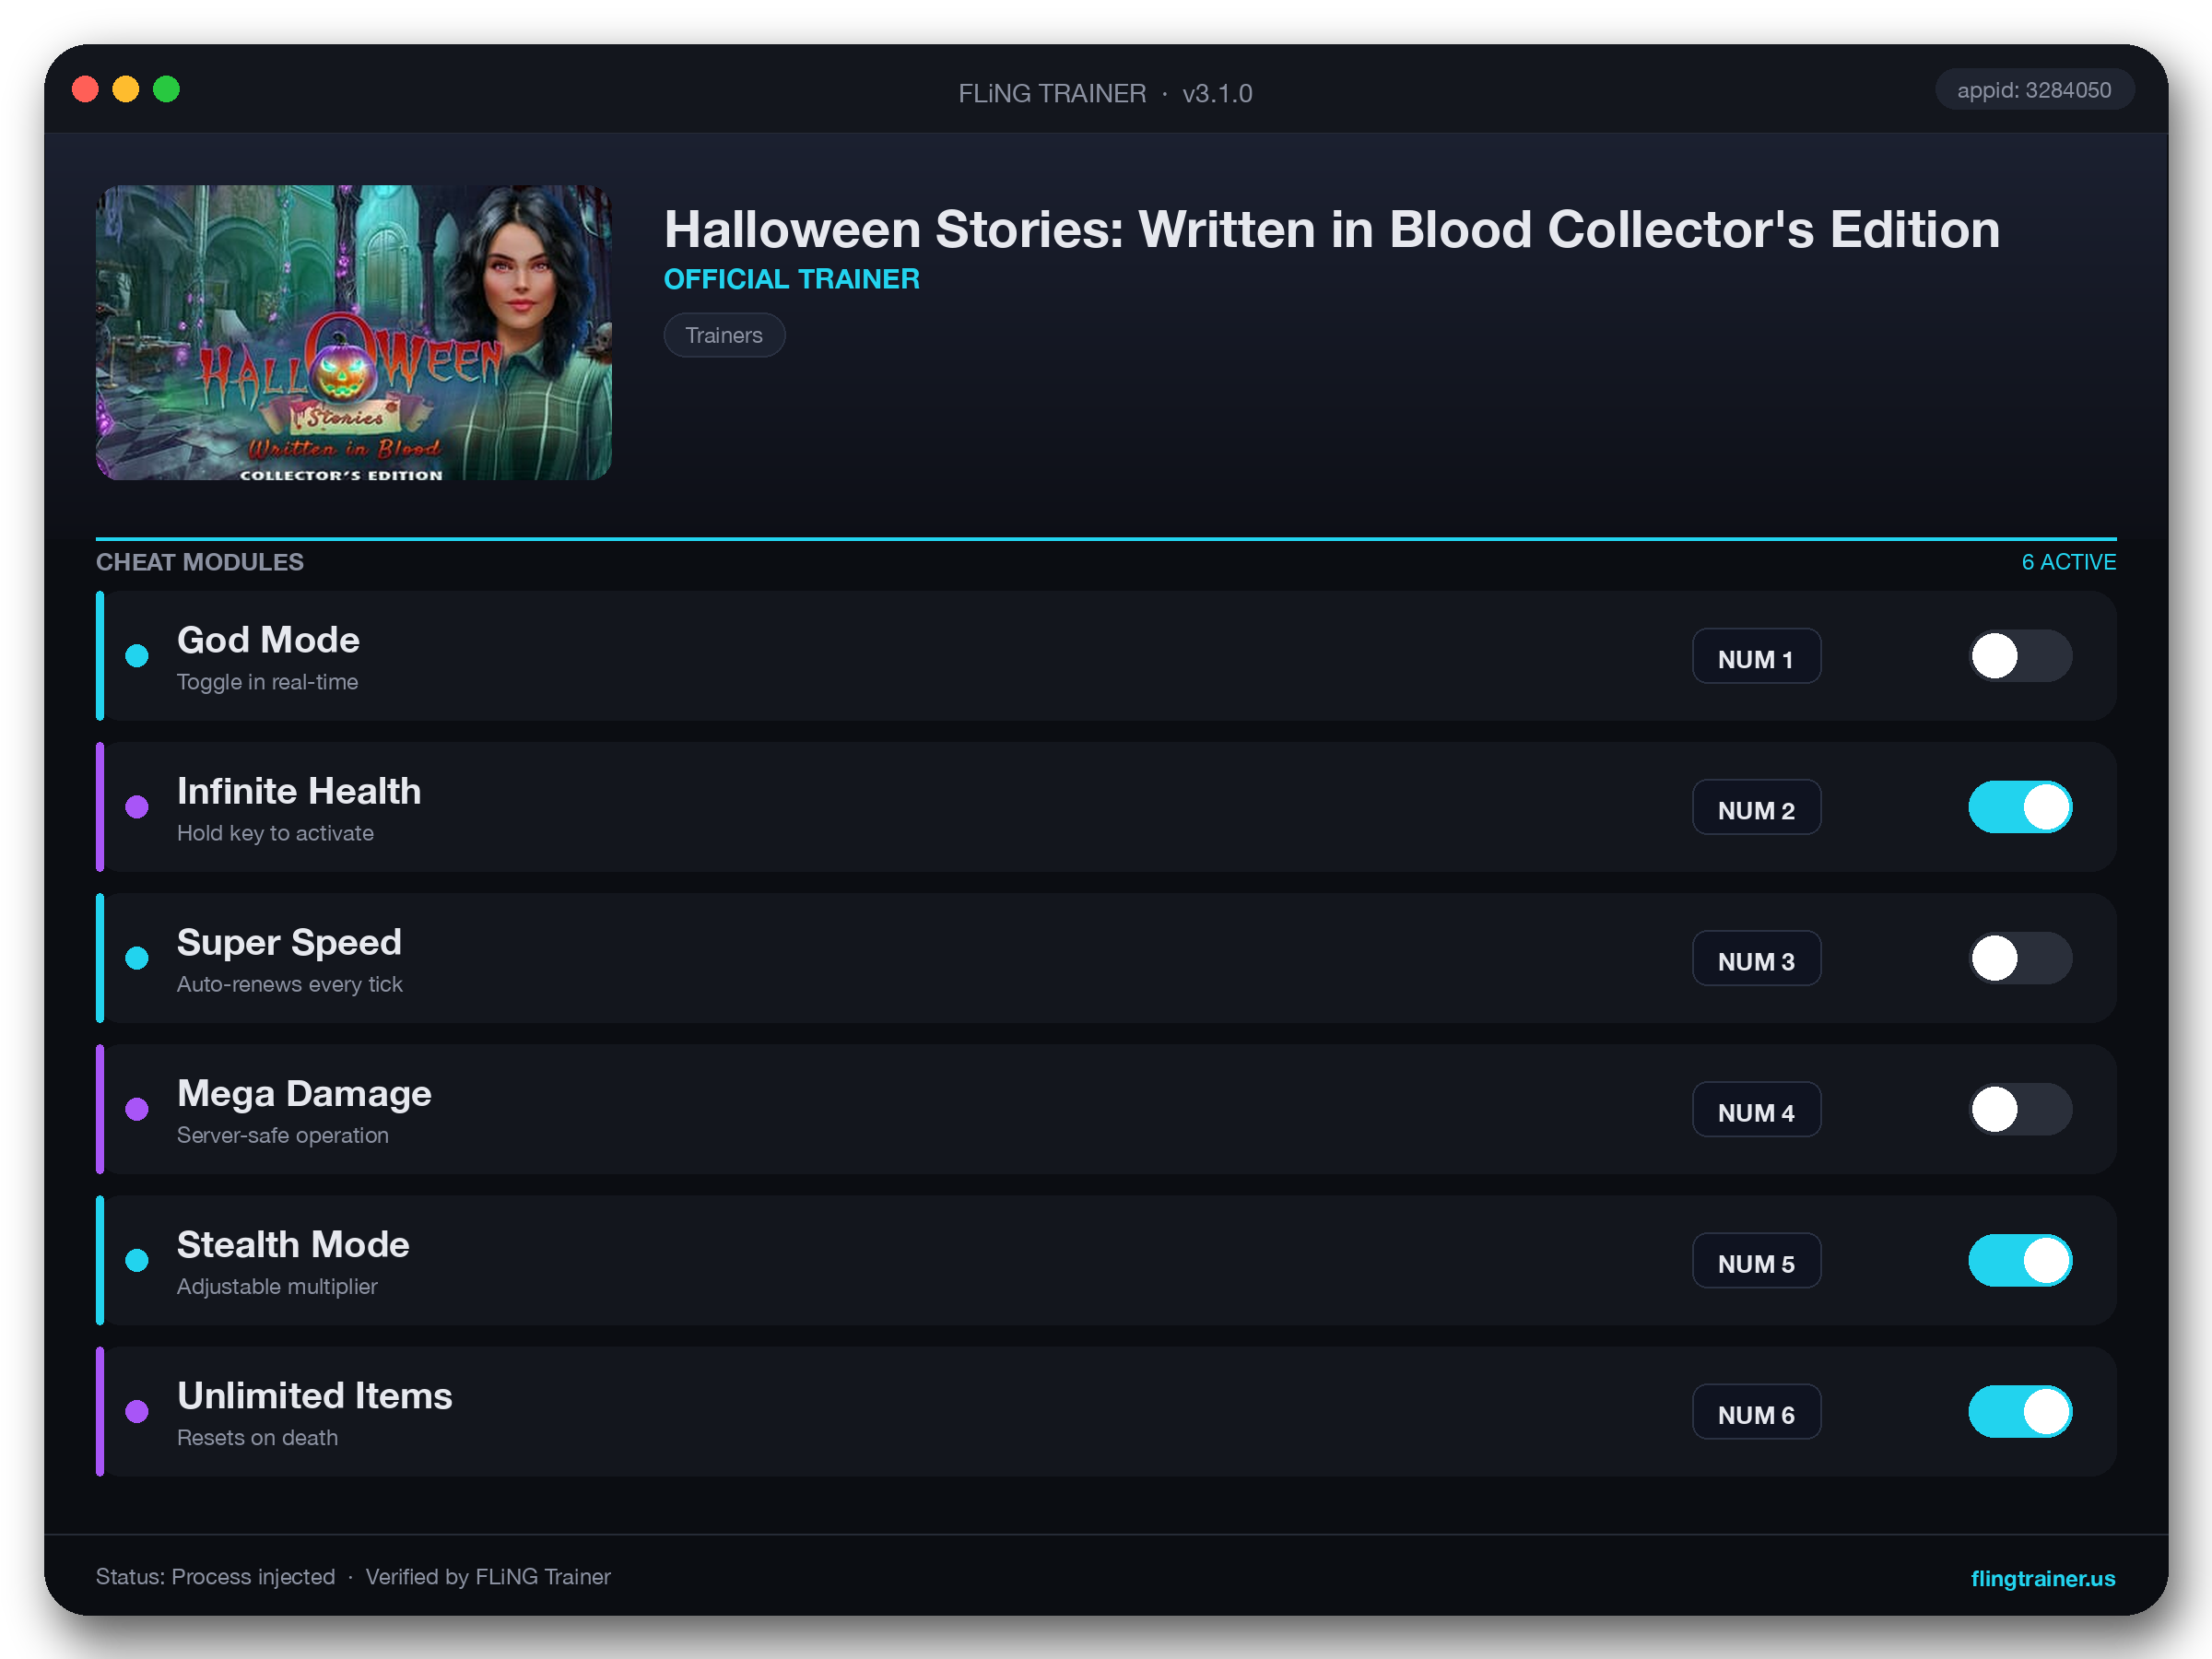
Task: Click the purple dot beside Unlimited Items
Action: 137,1411
